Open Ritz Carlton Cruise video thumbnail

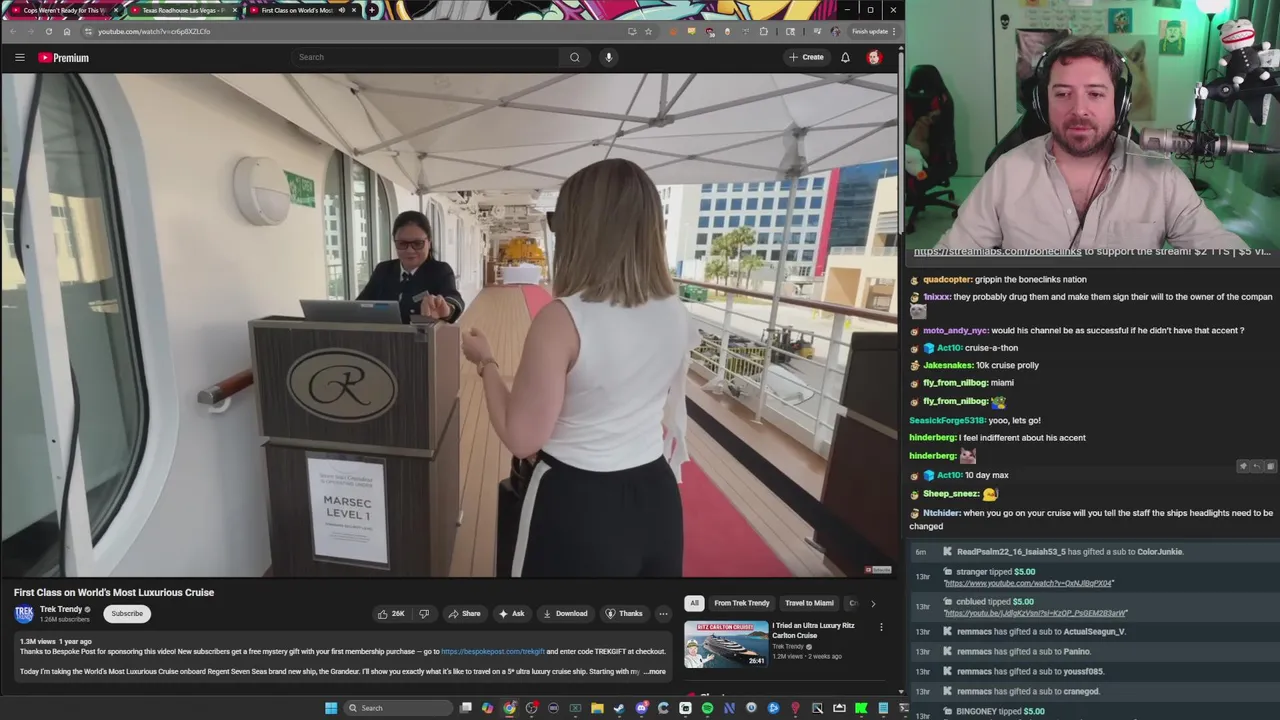(726, 644)
